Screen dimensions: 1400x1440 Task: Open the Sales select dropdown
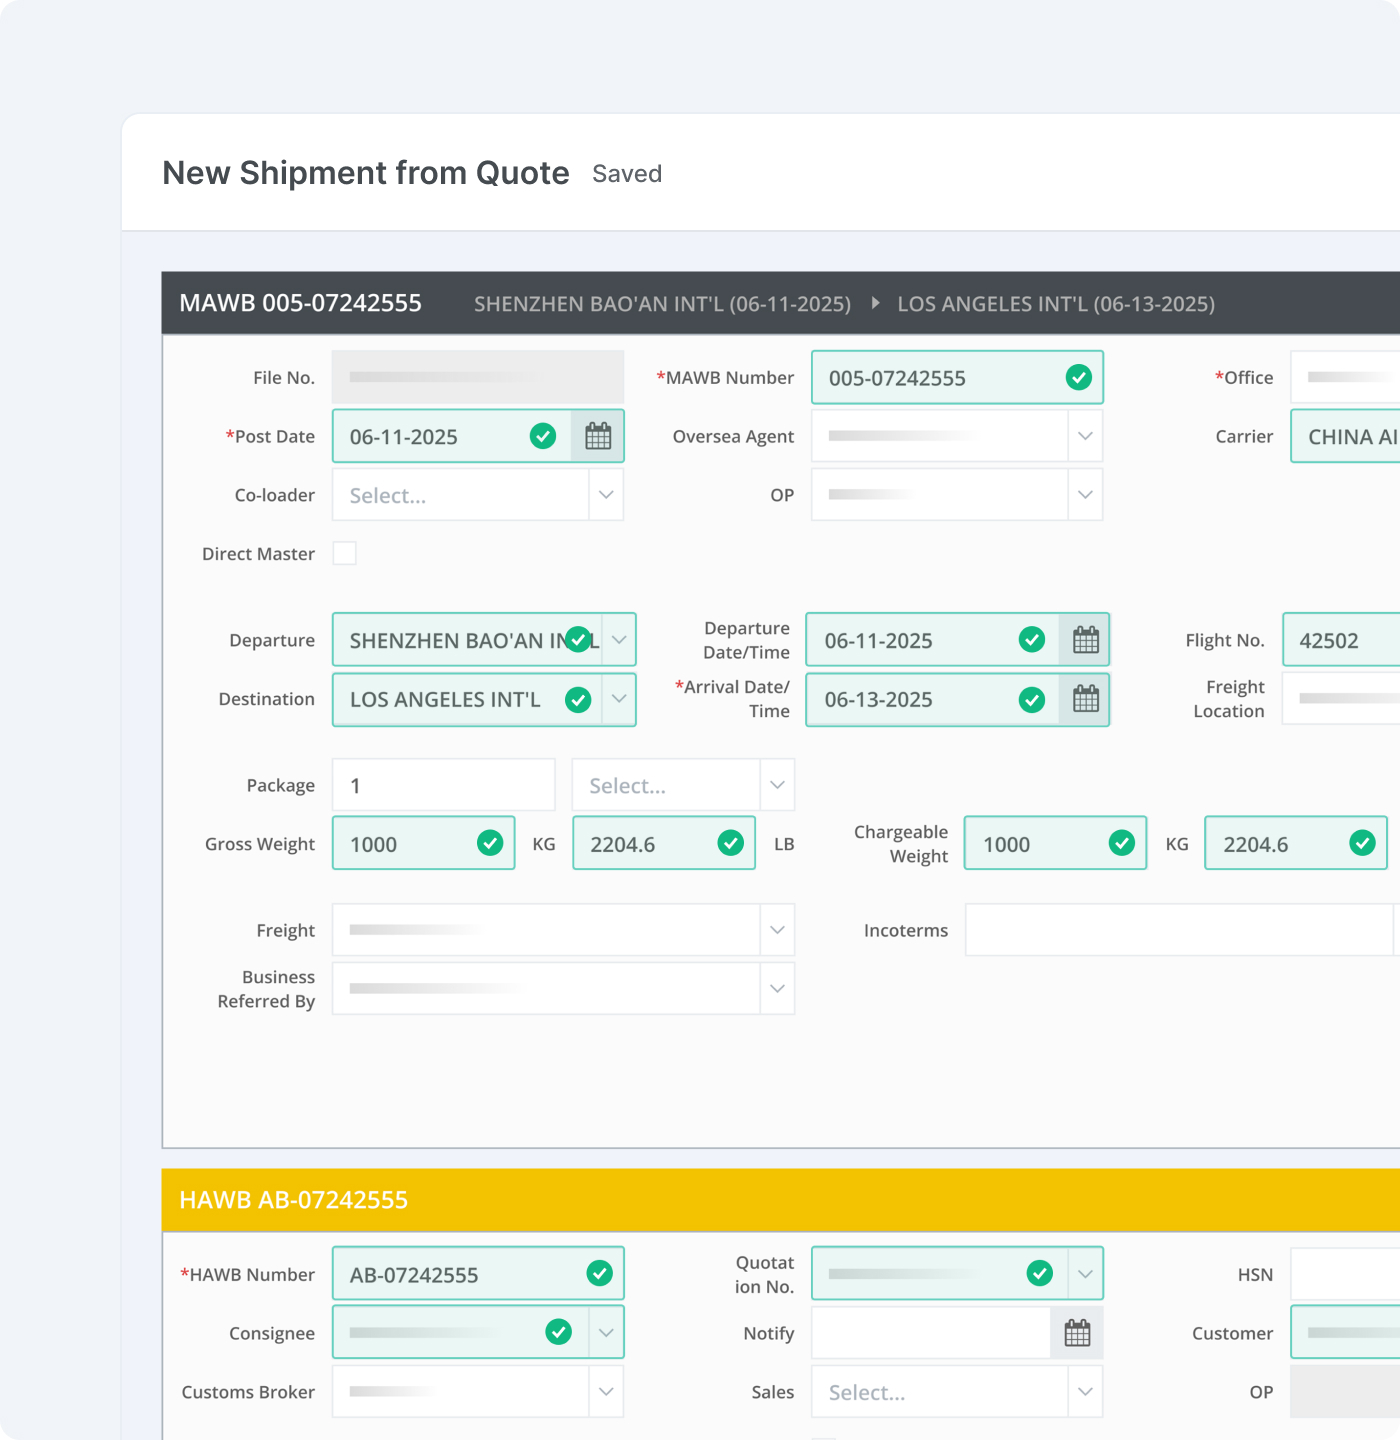click(1085, 1391)
